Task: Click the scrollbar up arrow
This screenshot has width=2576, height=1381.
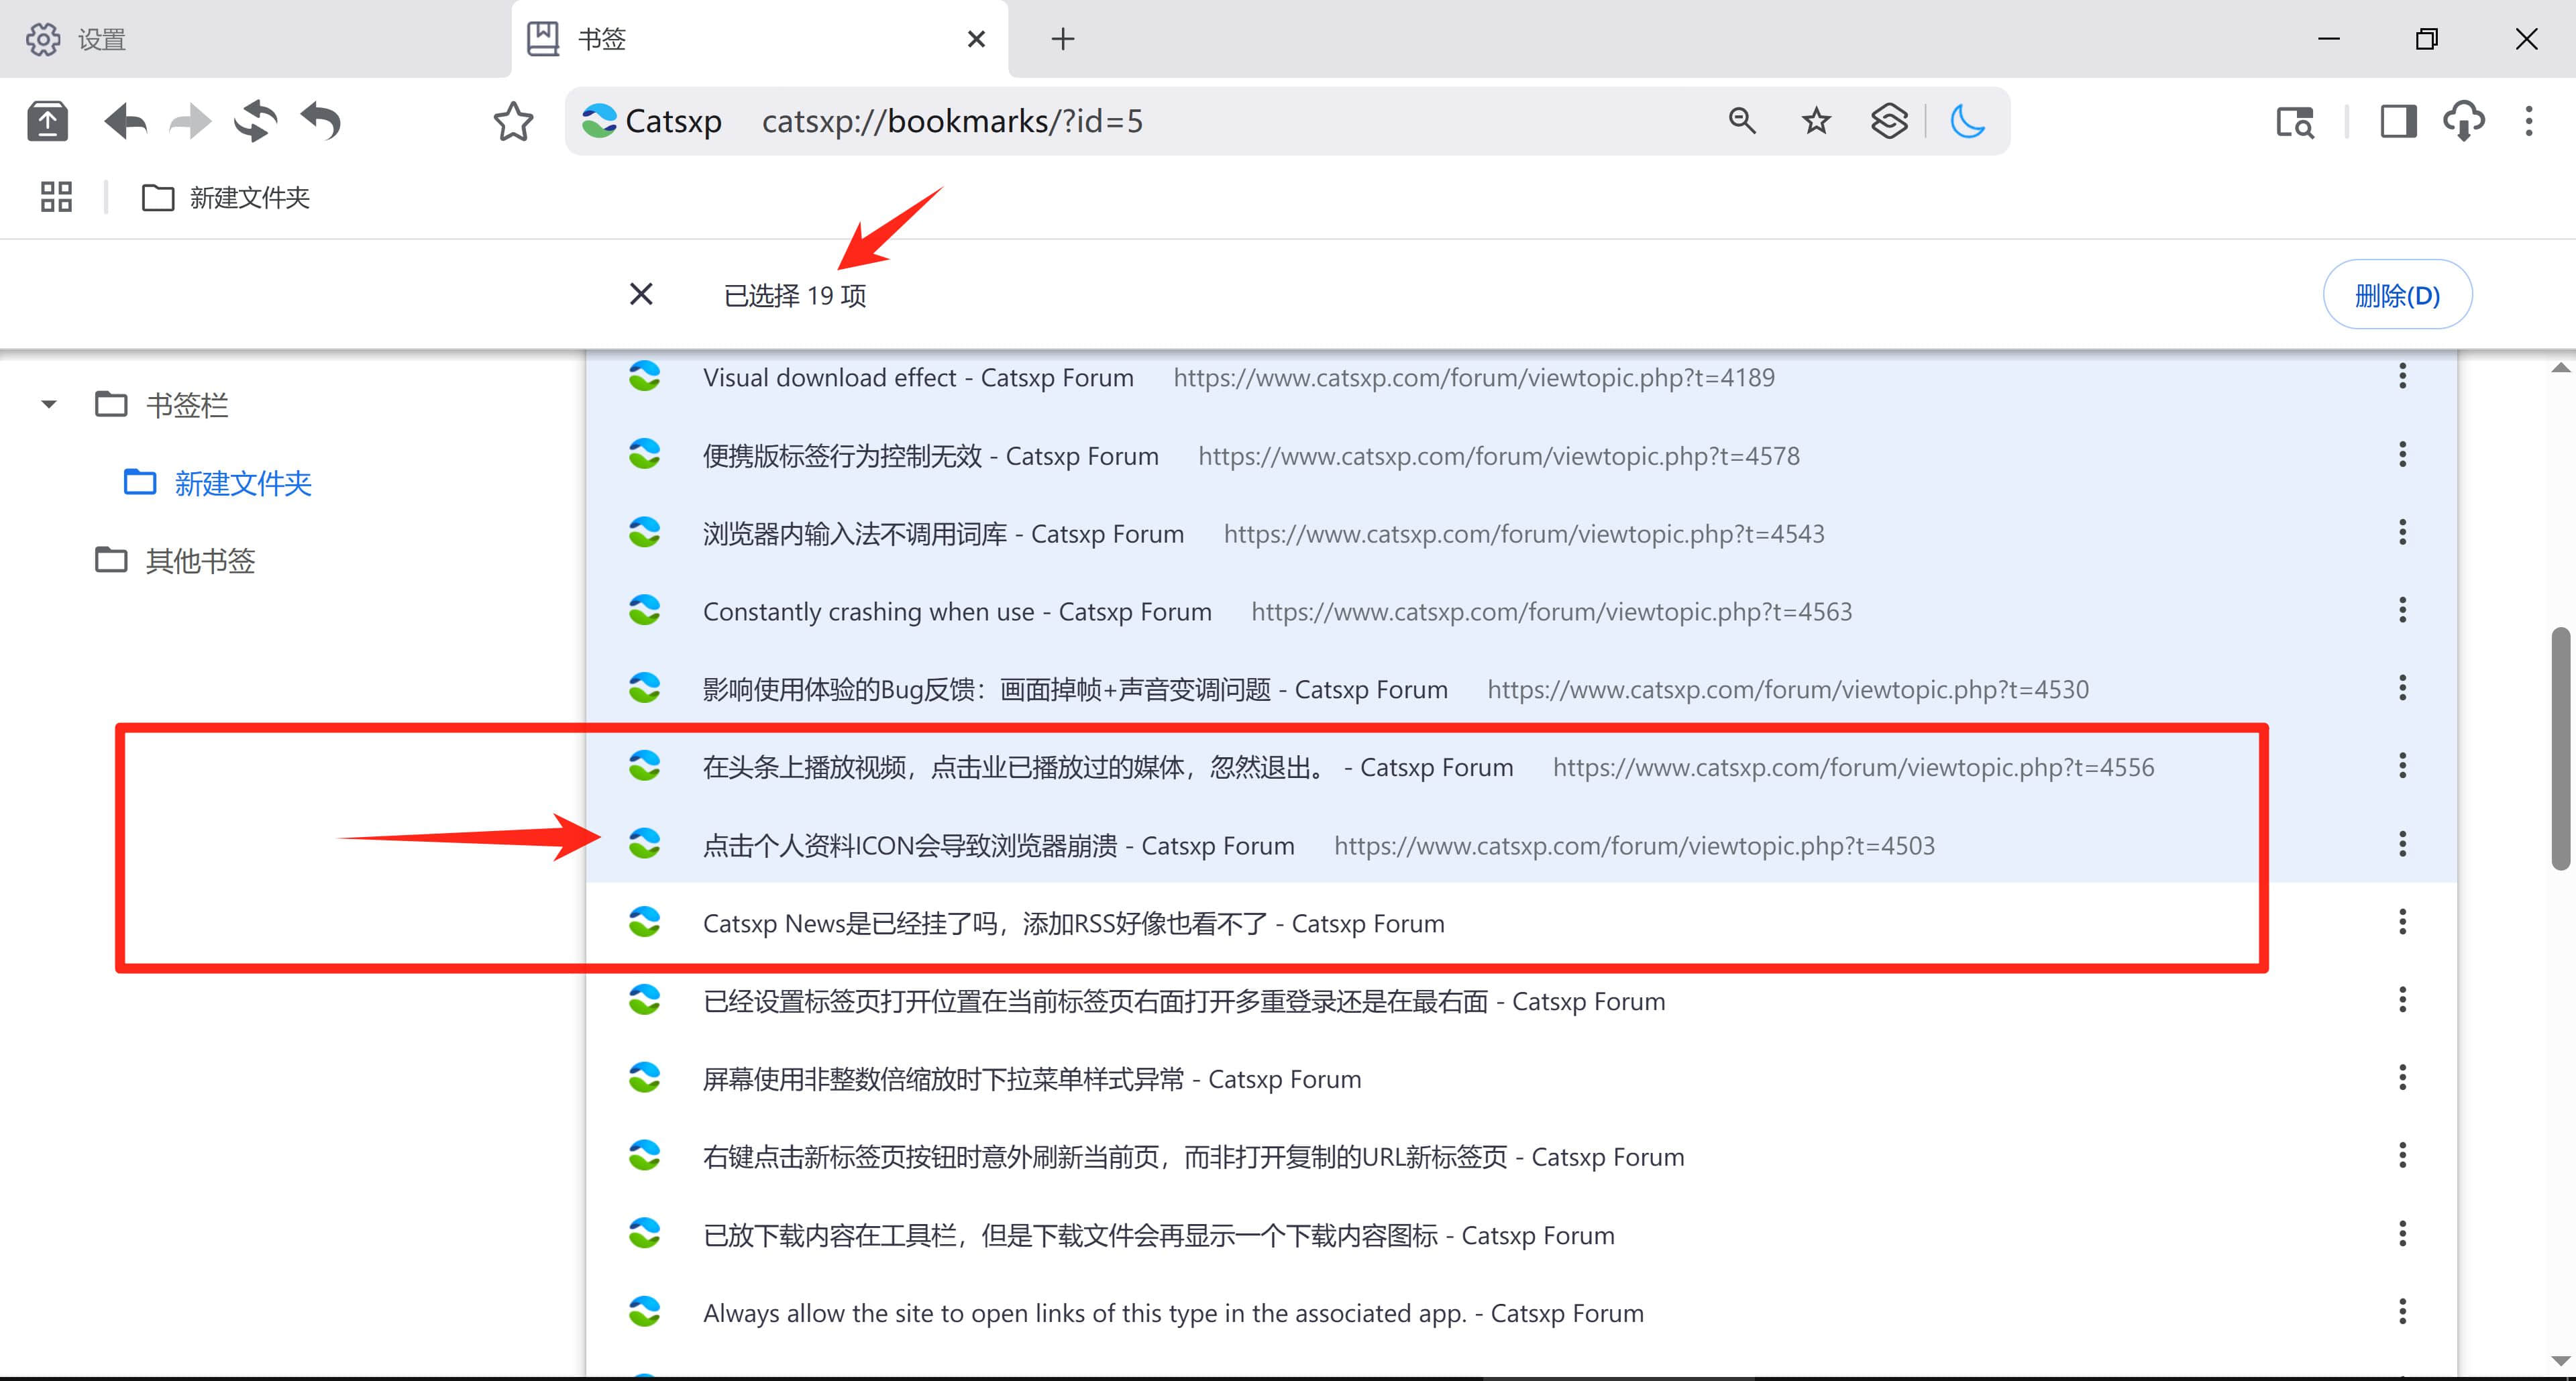Action: click(2560, 367)
